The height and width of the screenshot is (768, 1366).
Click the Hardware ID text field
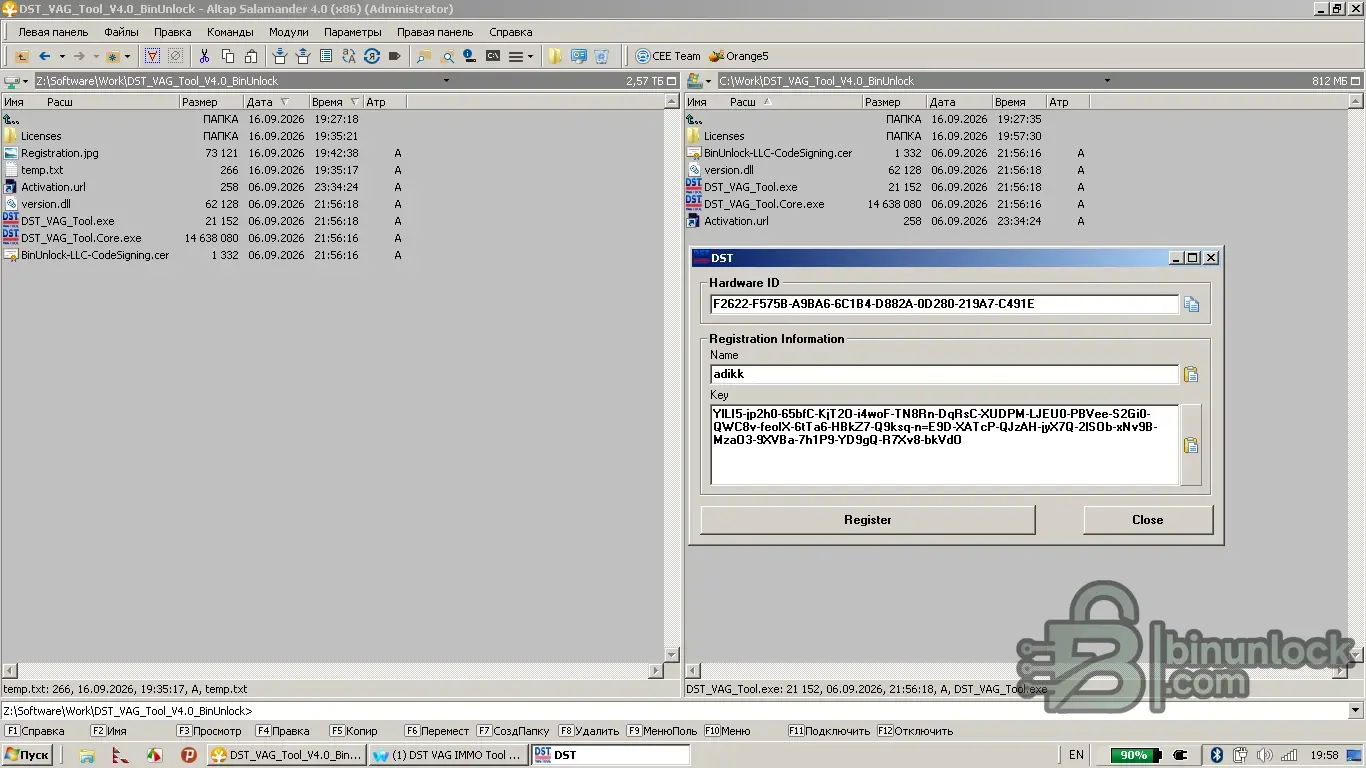pos(944,304)
